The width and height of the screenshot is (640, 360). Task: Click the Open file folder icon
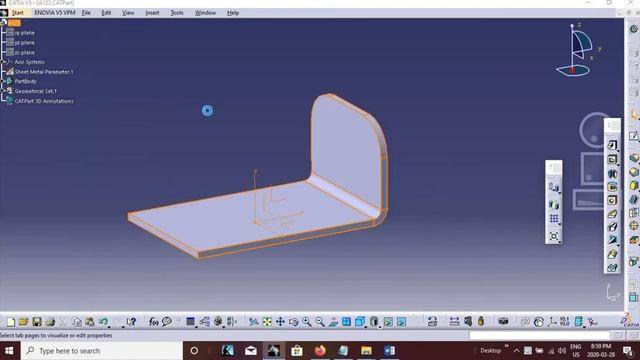pos(24,322)
